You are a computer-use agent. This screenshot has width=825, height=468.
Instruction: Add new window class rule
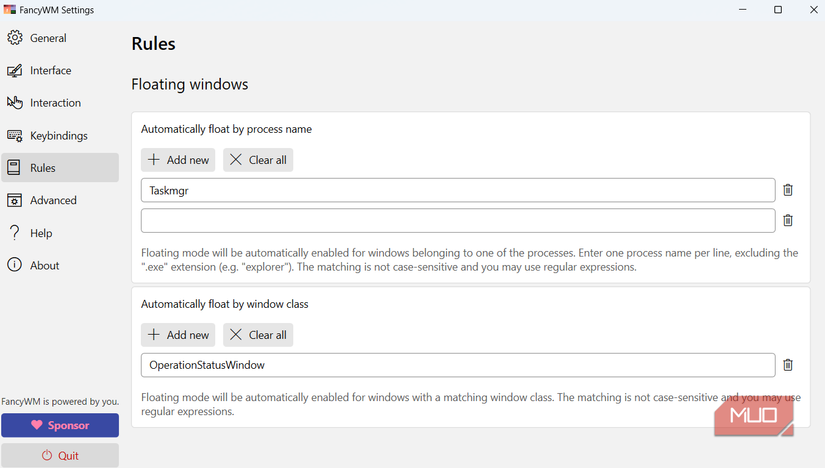coord(178,335)
